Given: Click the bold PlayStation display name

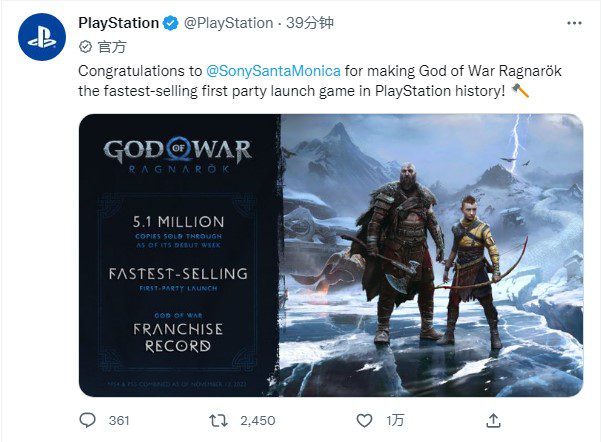Looking at the screenshot, I should tap(118, 23).
